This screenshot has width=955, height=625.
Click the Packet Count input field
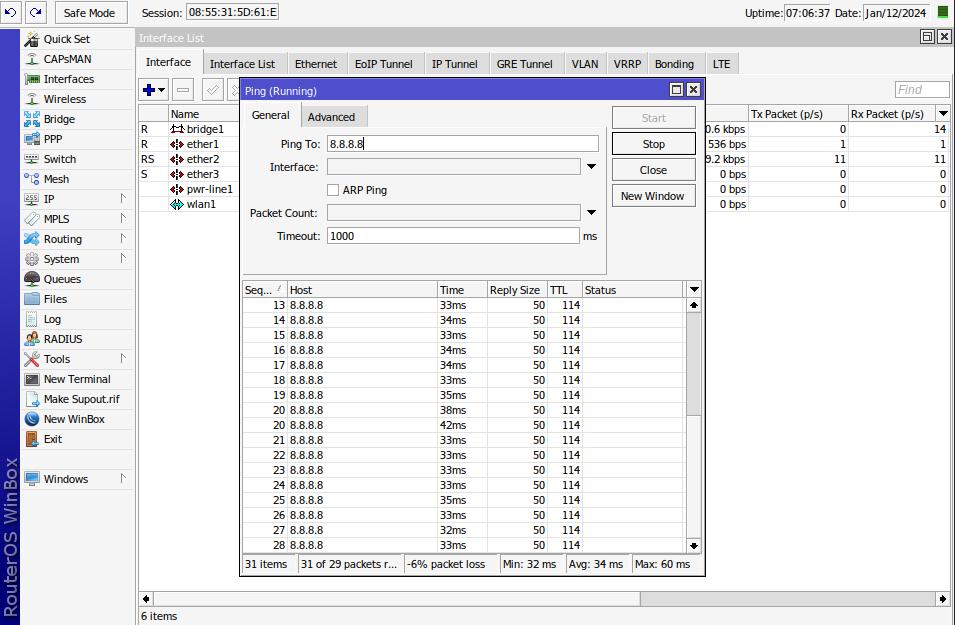click(453, 213)
